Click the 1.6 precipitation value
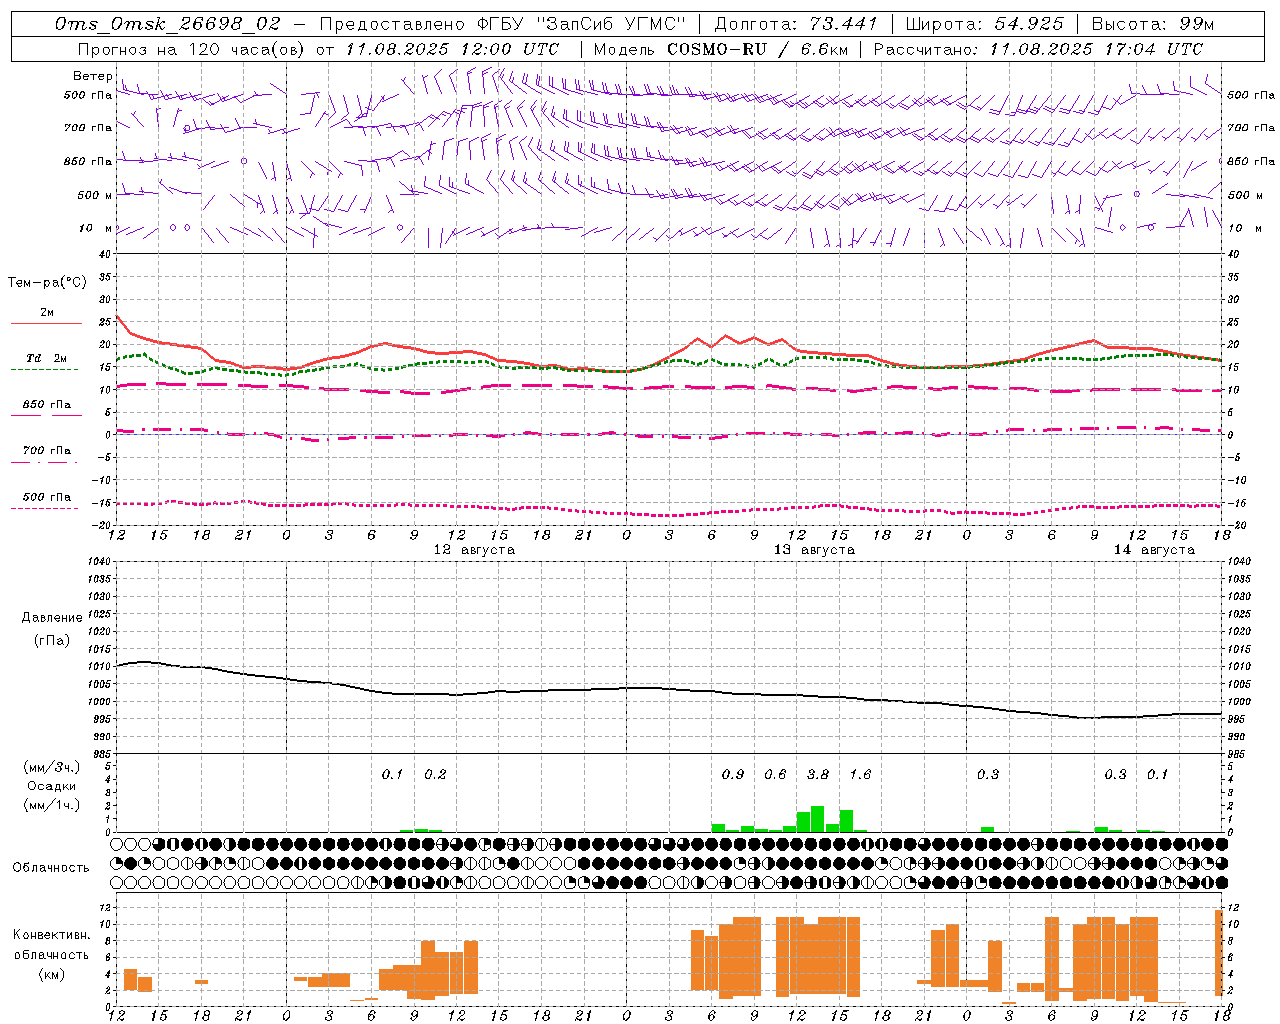Image resolution: width=1280 pixels, height=1024 pixels. 860,774
